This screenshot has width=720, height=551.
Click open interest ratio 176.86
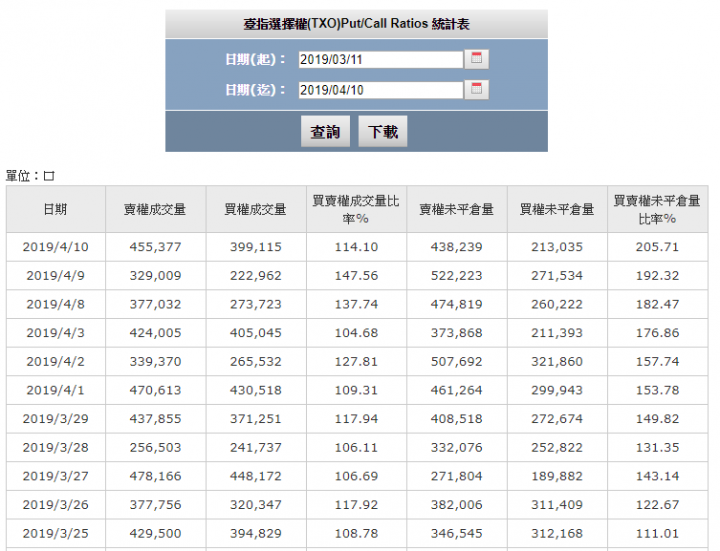658,333
